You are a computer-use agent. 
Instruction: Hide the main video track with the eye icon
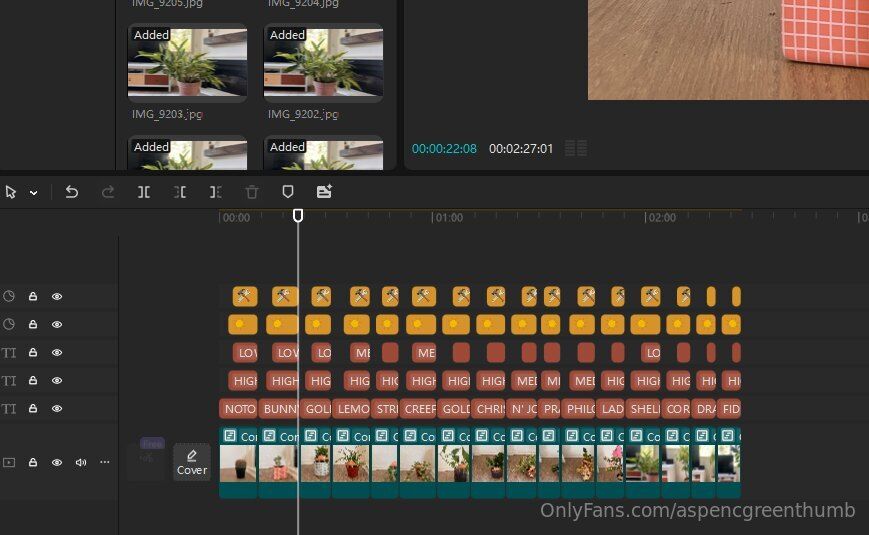pyautogui.click(x=57, y=463)
